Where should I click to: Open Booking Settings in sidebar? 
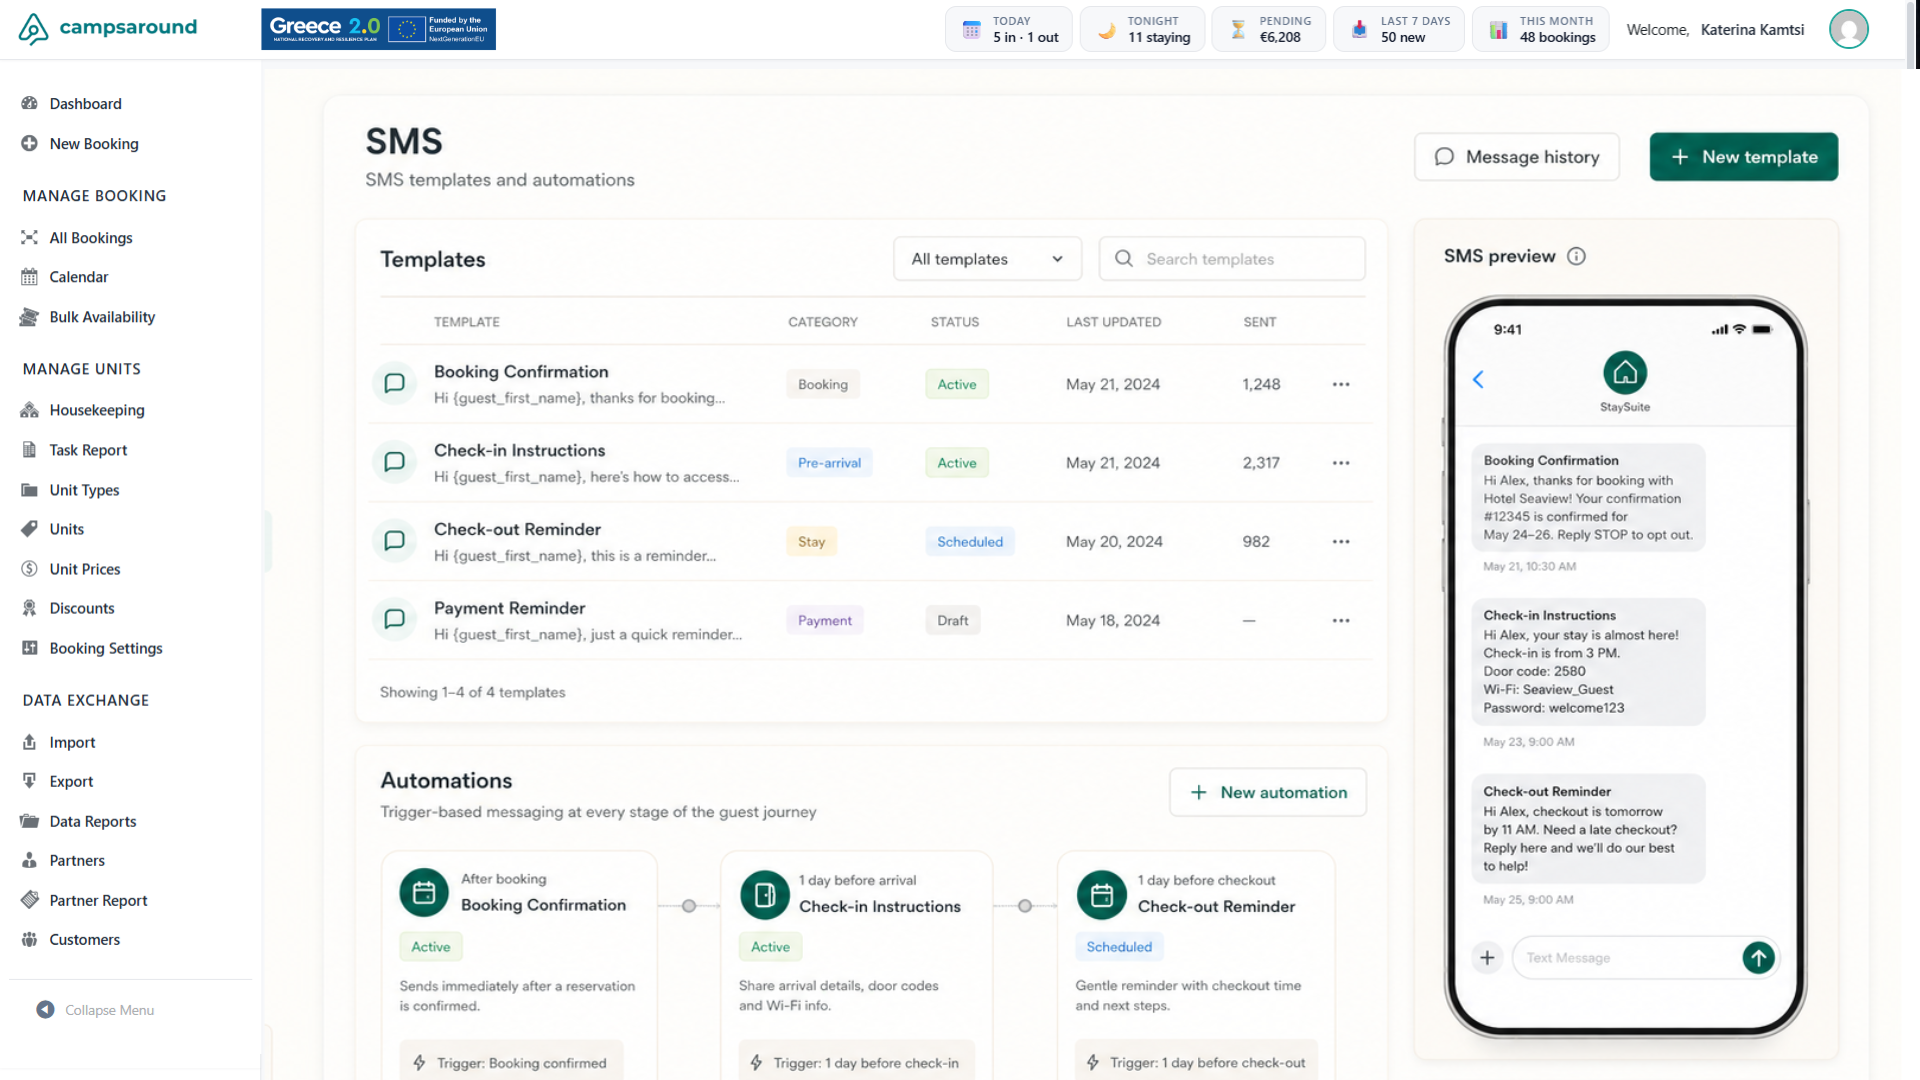click(106, 648)
